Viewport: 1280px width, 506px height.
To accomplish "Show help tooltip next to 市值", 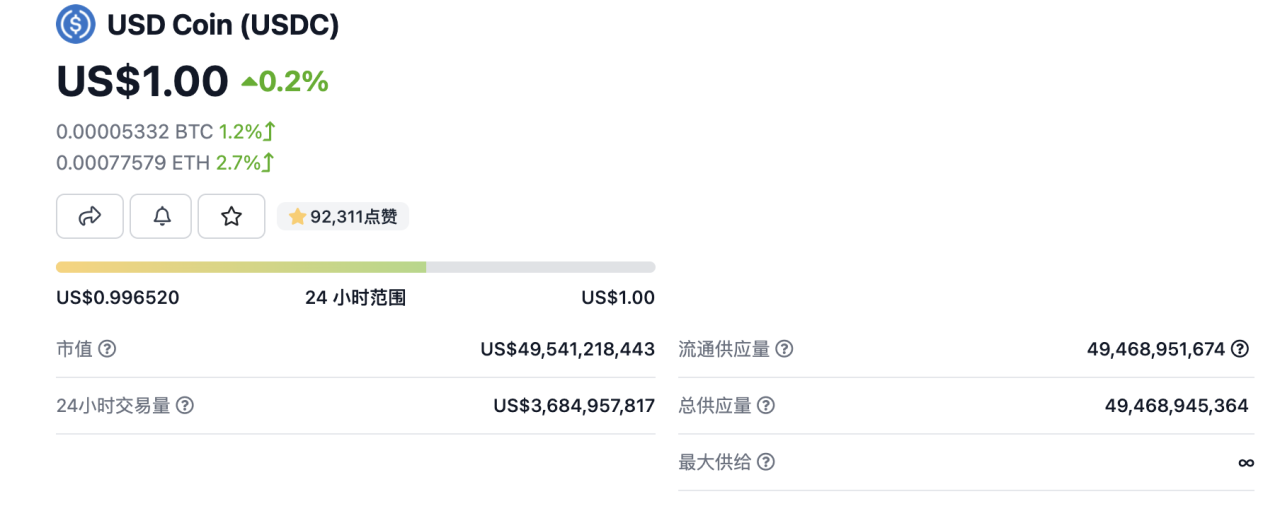I will coord(107,349).
